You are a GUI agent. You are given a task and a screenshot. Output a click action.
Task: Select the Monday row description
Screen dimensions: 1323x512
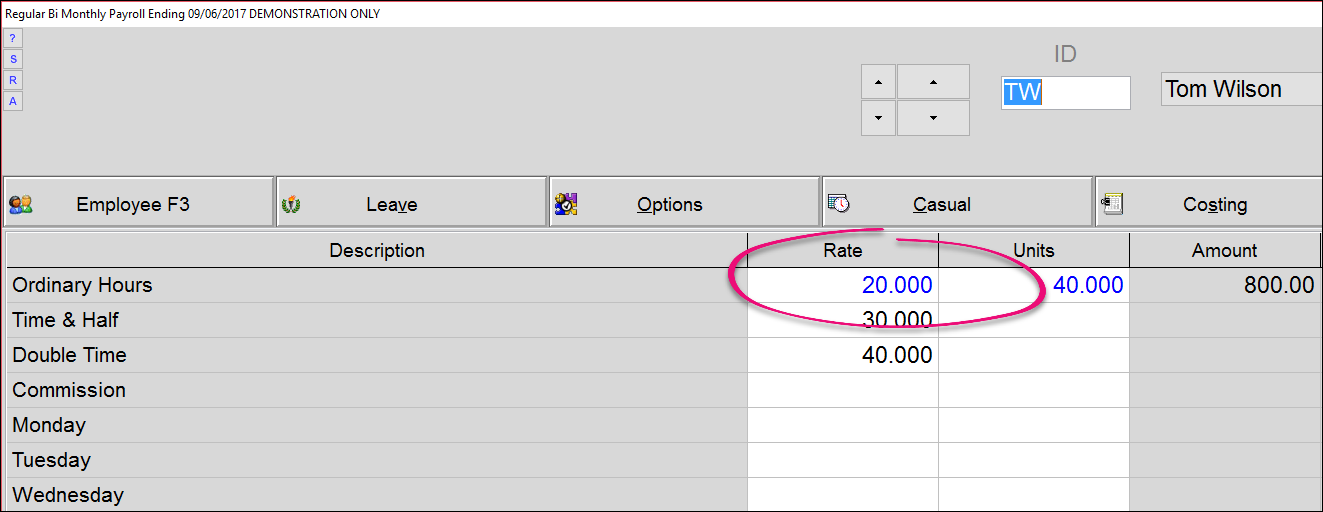[x=377, y=425]
